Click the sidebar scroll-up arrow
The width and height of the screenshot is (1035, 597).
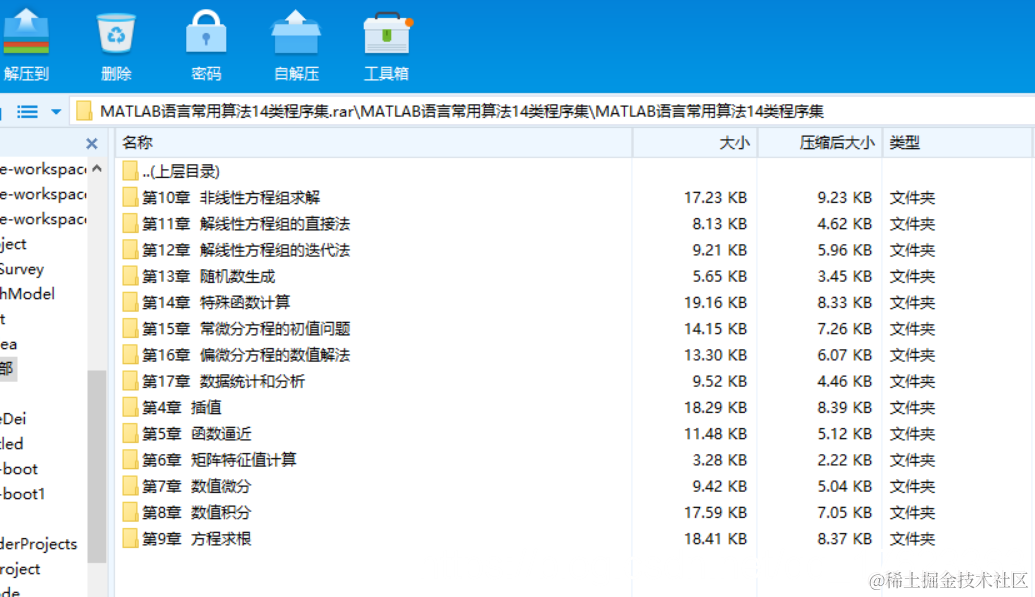pyautogui.click(x=97, y=168)
